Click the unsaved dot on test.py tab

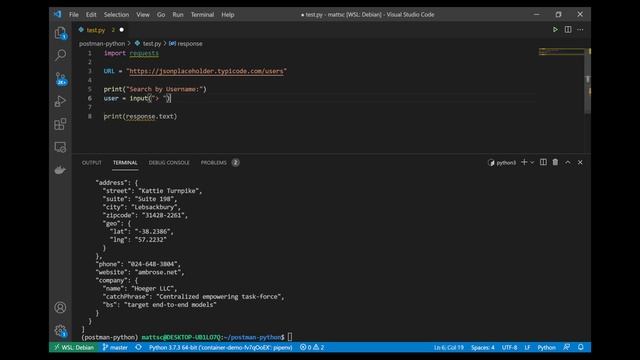click(122, 30)
